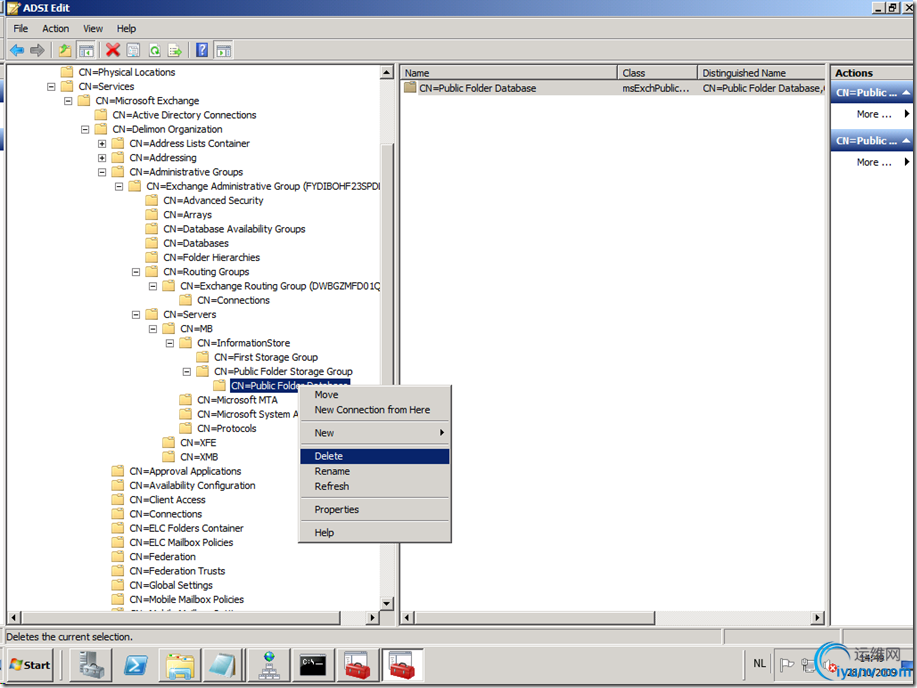Select the CN=Client Access tree node
Viewport: 917px width, 688px height.
(x=167, y=500)
